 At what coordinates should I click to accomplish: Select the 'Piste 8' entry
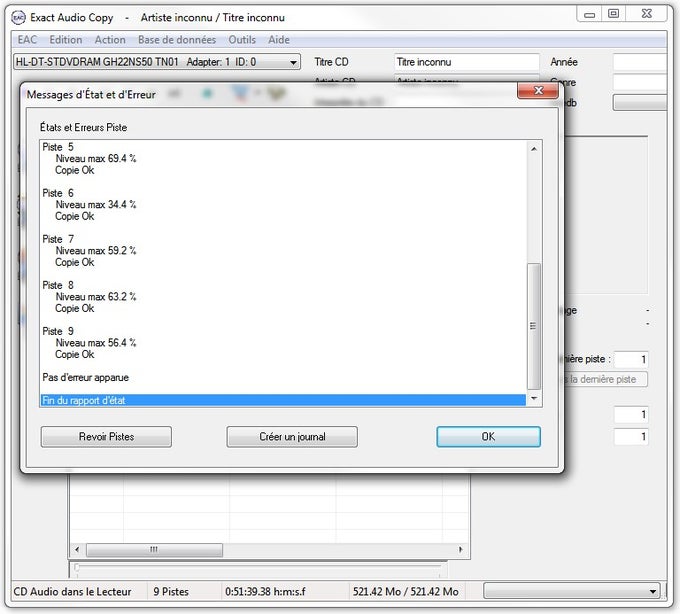point(58,285)
